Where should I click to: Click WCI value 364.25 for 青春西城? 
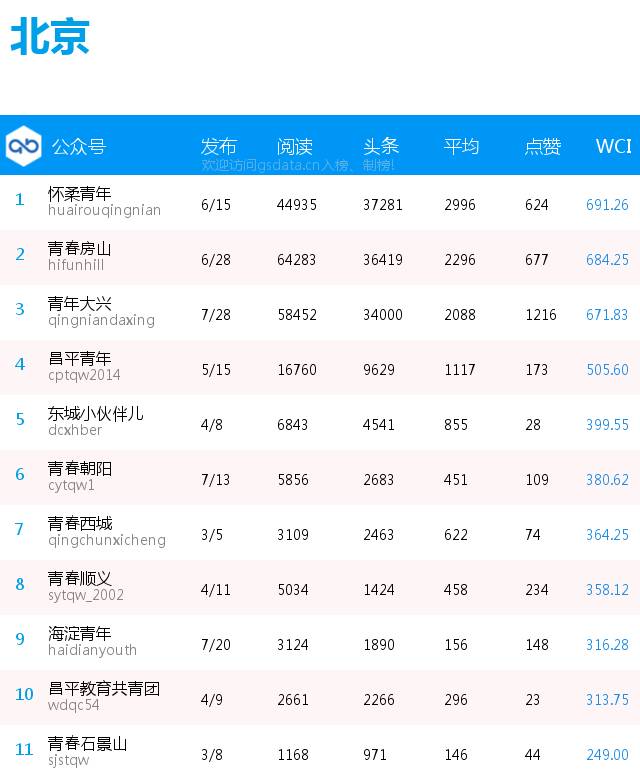click(607, 534)
